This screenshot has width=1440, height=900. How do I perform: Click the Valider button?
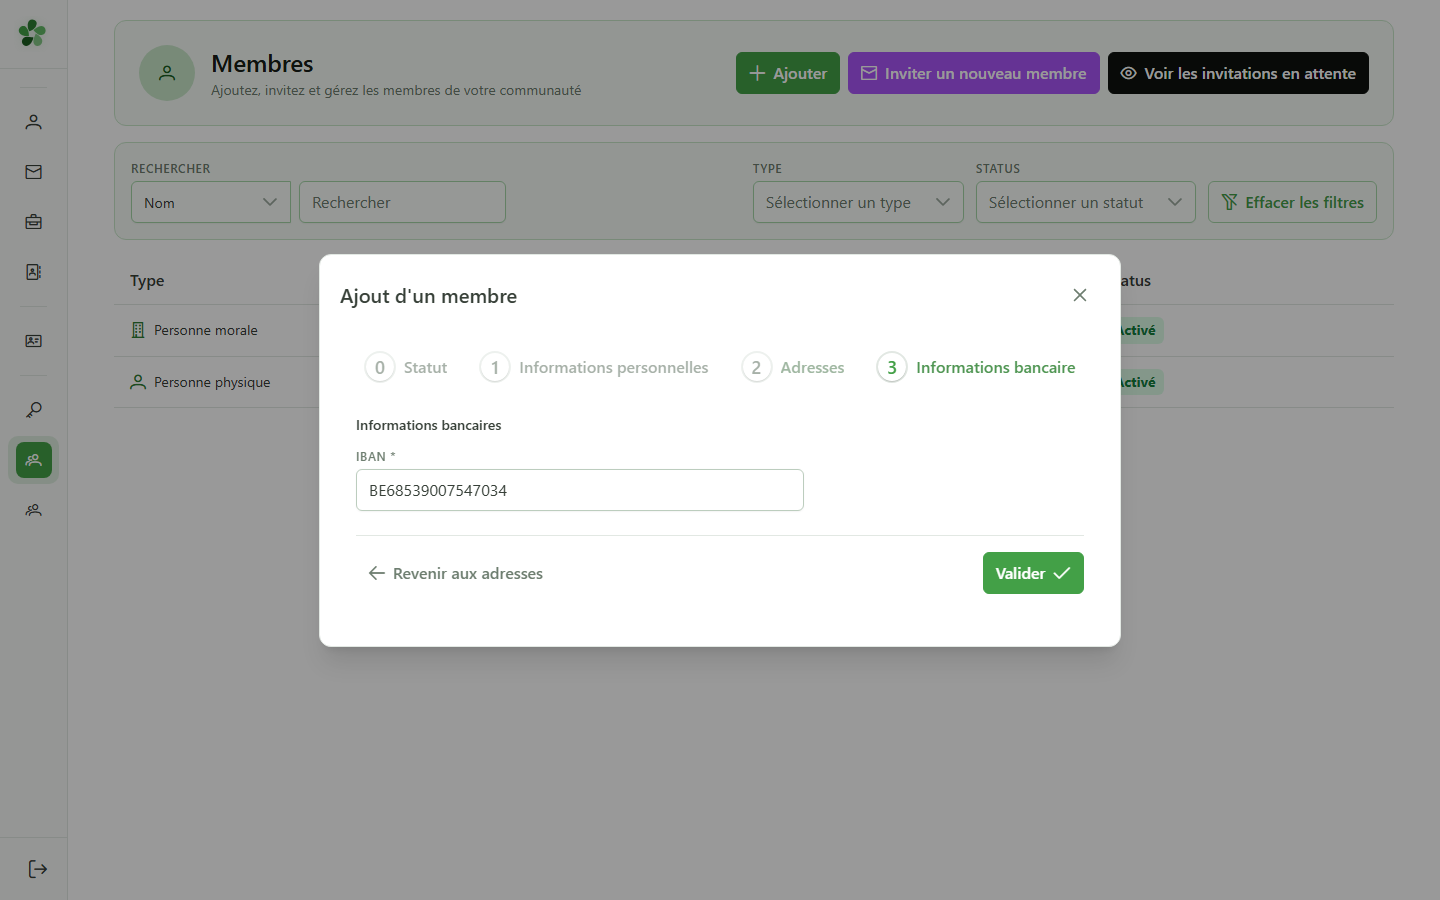[1033, 573]
